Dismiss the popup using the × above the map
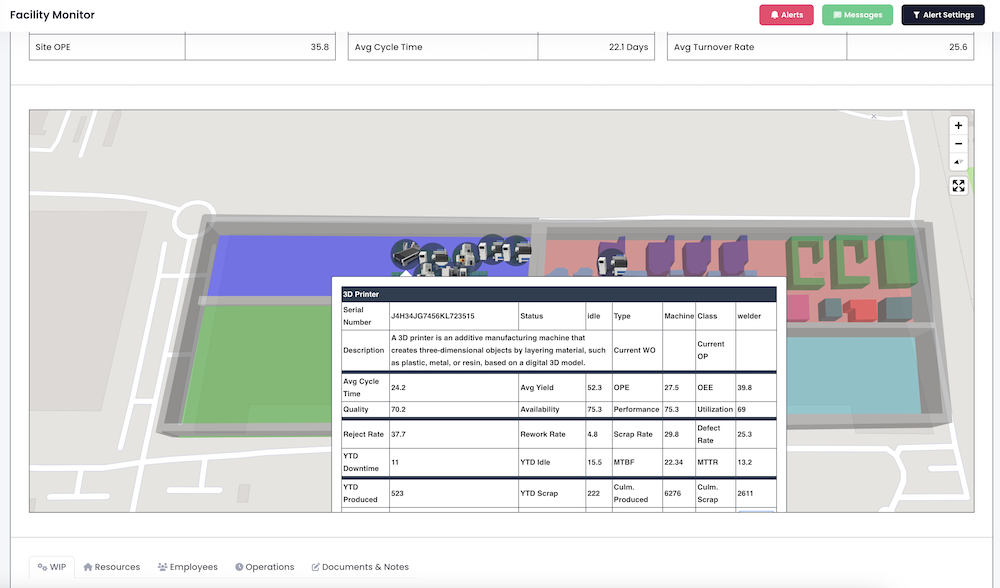This screenshot has height=588, width=1000. 875,116
